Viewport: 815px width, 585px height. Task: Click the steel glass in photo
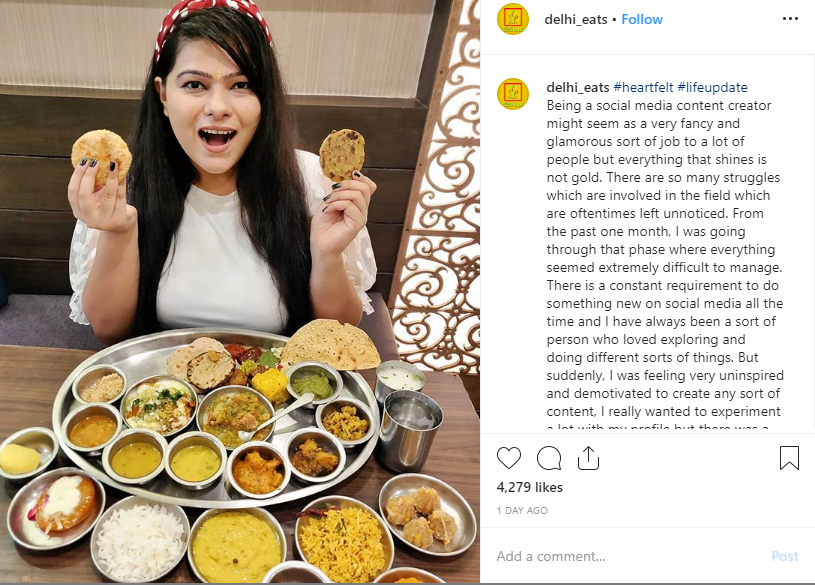click(410, 431)
